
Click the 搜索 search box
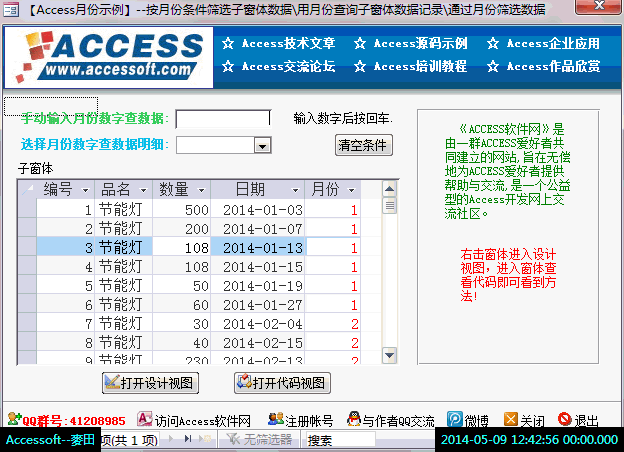click(340, 440)
